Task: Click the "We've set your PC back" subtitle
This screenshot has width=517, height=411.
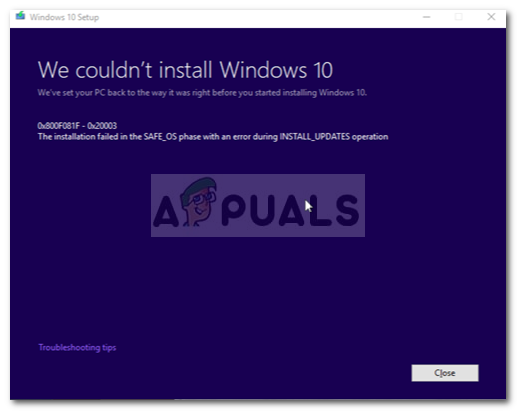Action: pyautogui.click(x=202, y=92)
